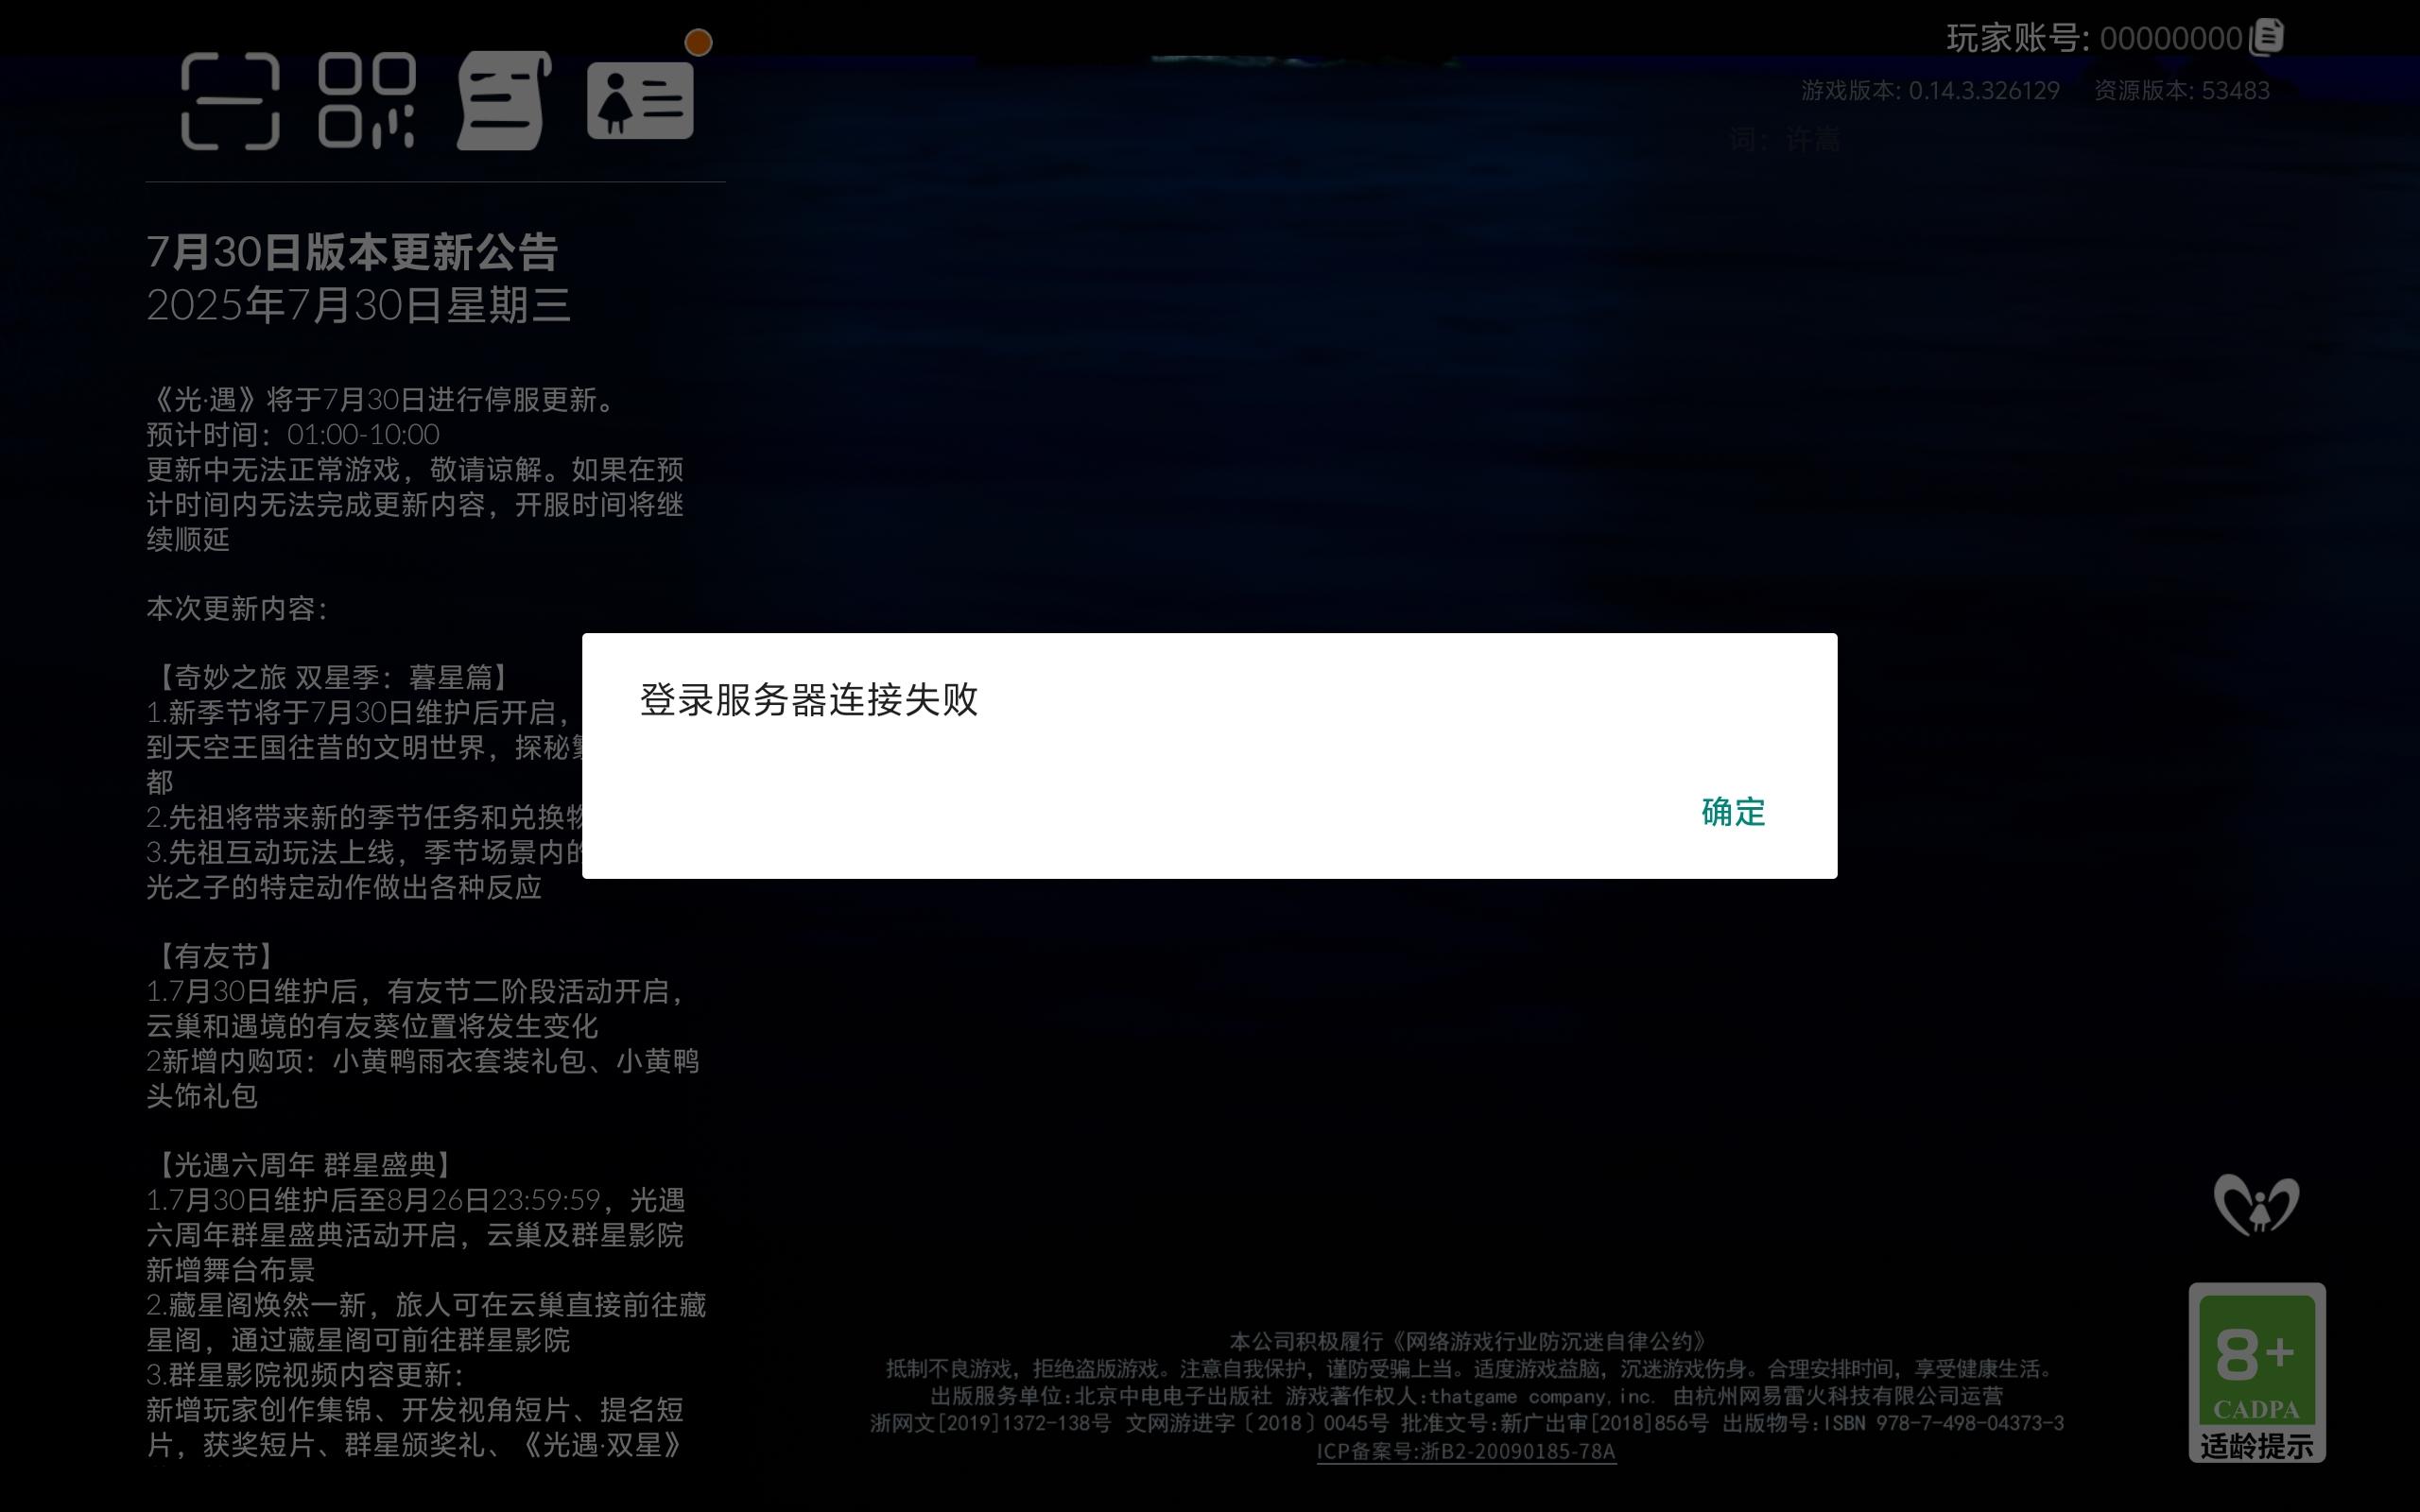2420x1512 pixels.
Task: Tap the scan frame icon
Action: 230,101
